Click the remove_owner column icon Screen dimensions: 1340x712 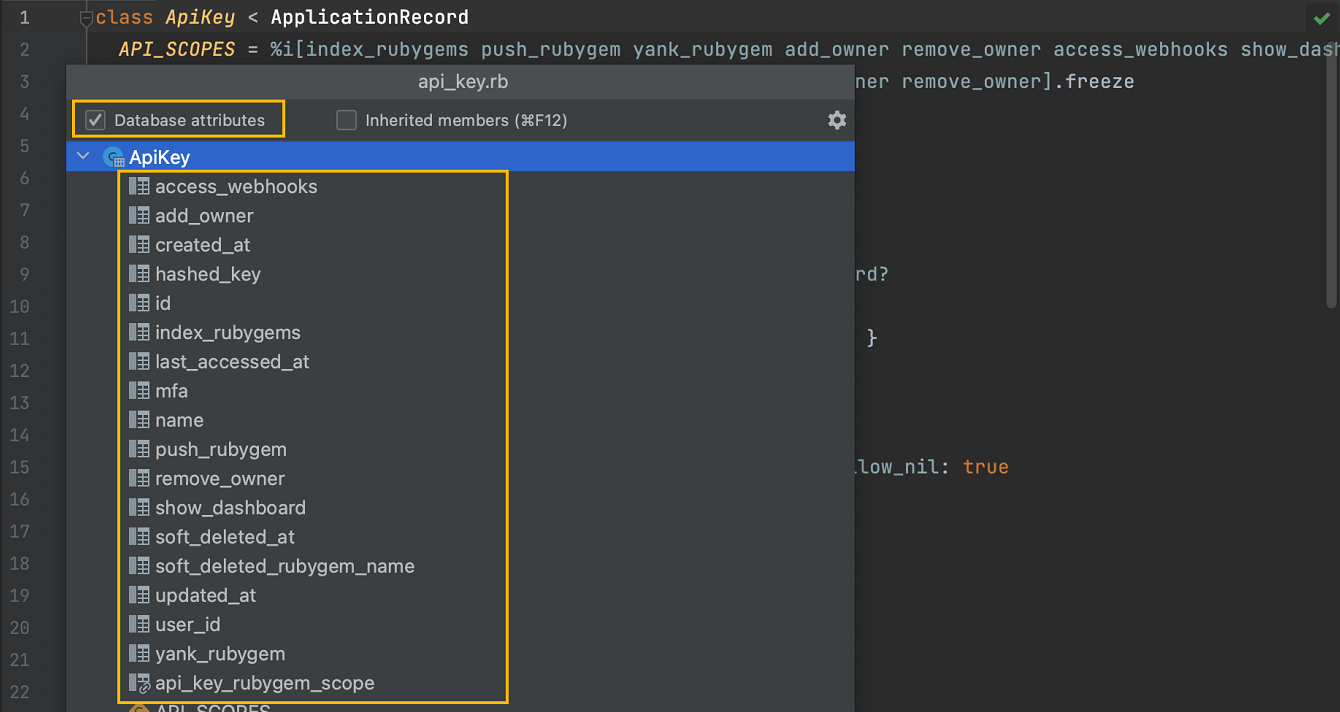coord(139,478)
